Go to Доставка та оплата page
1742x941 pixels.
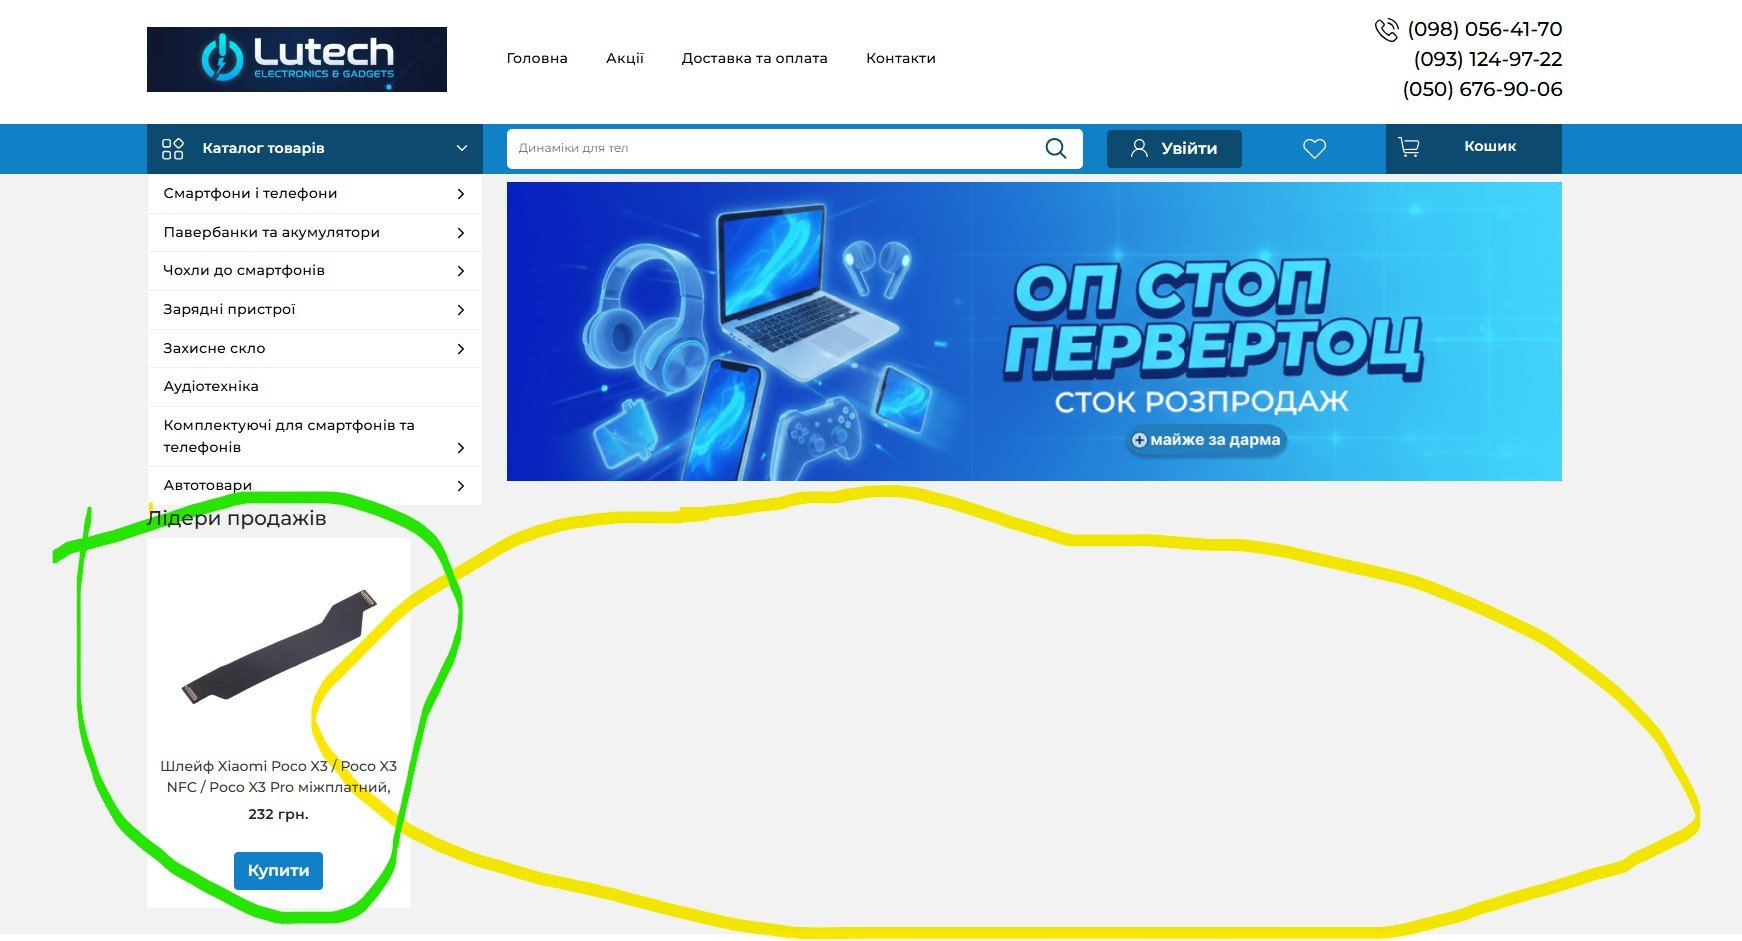(754, 58)
